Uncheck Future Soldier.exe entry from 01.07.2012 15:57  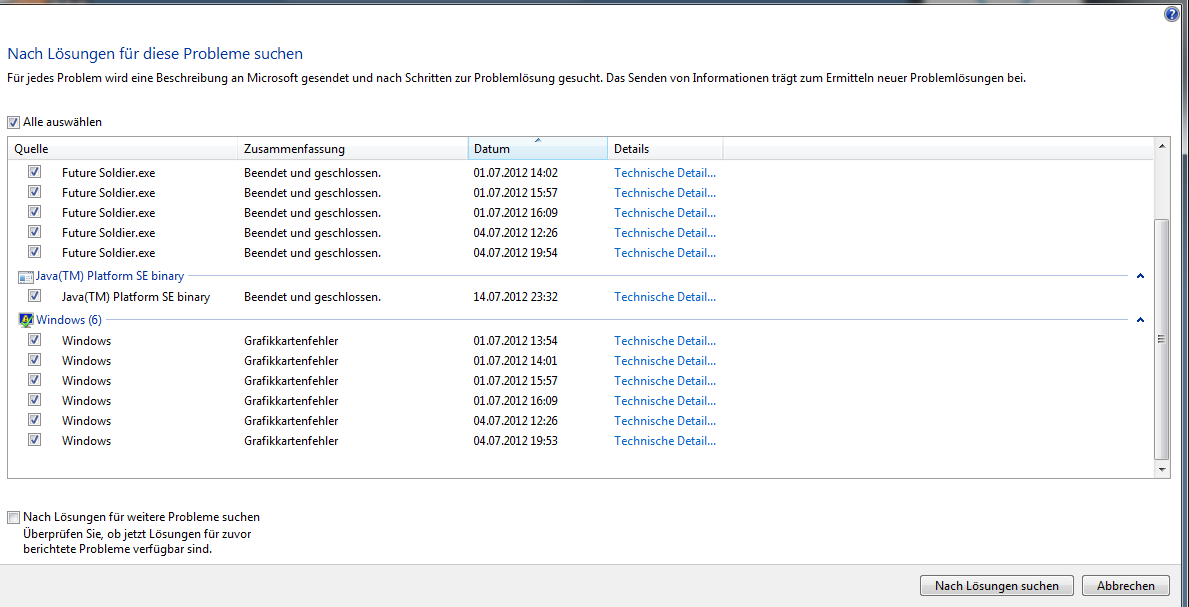pyautogui.click(x=34, y=192)
